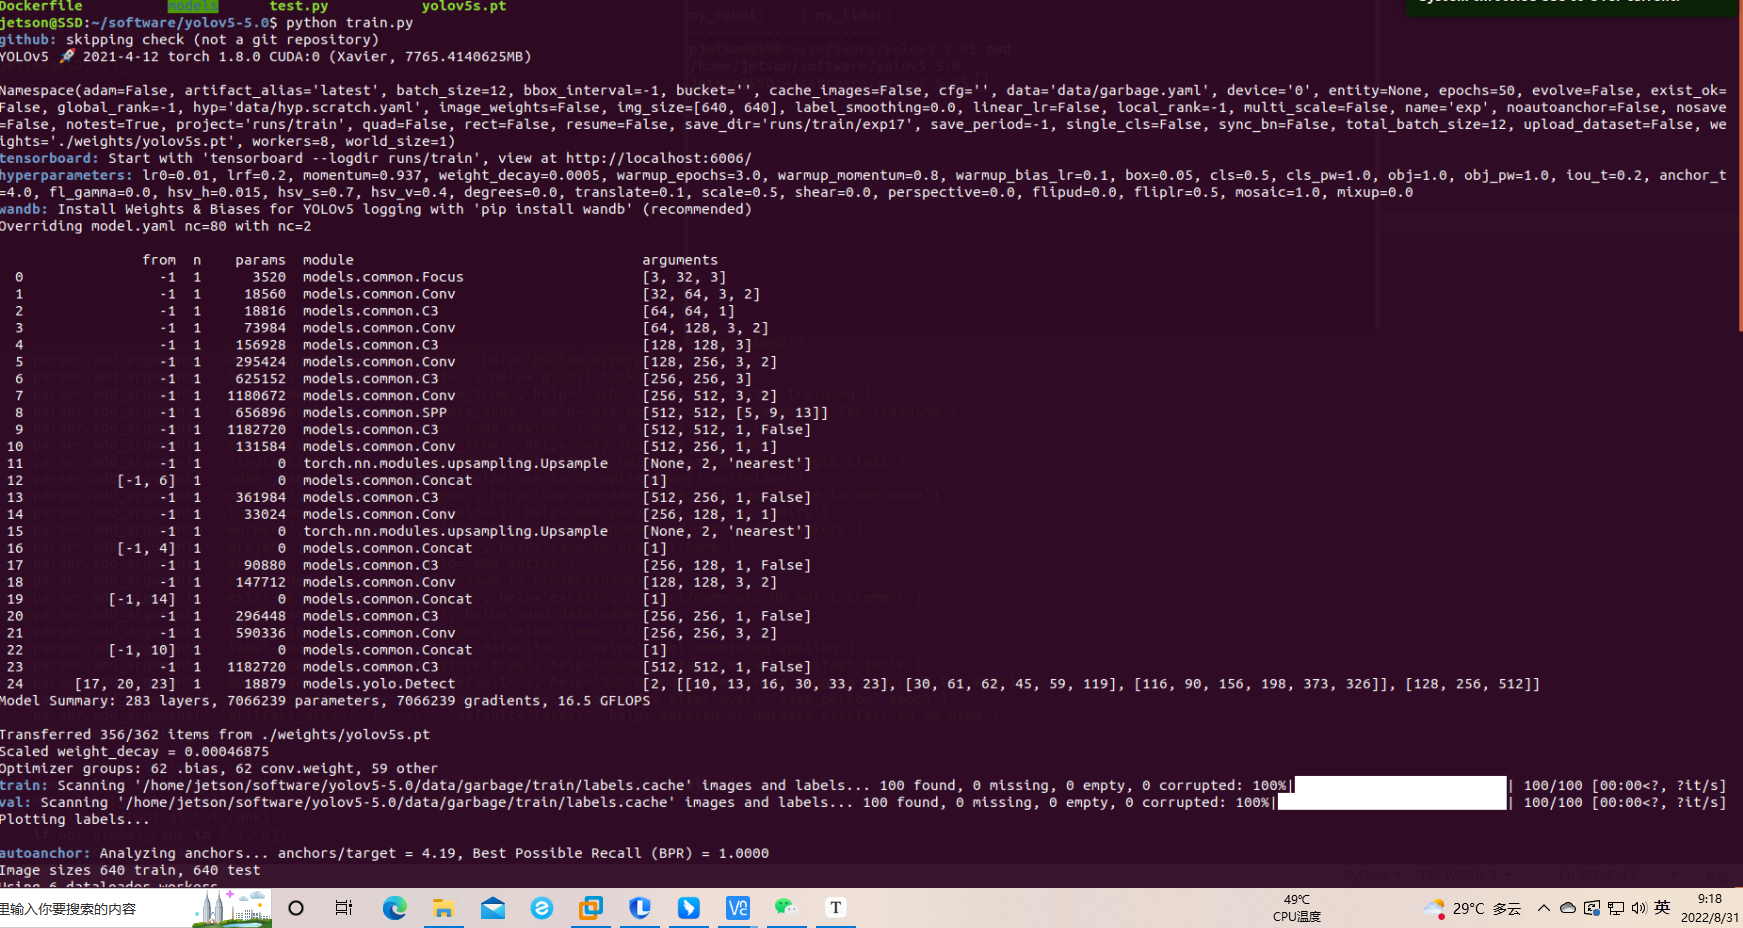Open the VNC viewer taskbar icon

[738, 908]
